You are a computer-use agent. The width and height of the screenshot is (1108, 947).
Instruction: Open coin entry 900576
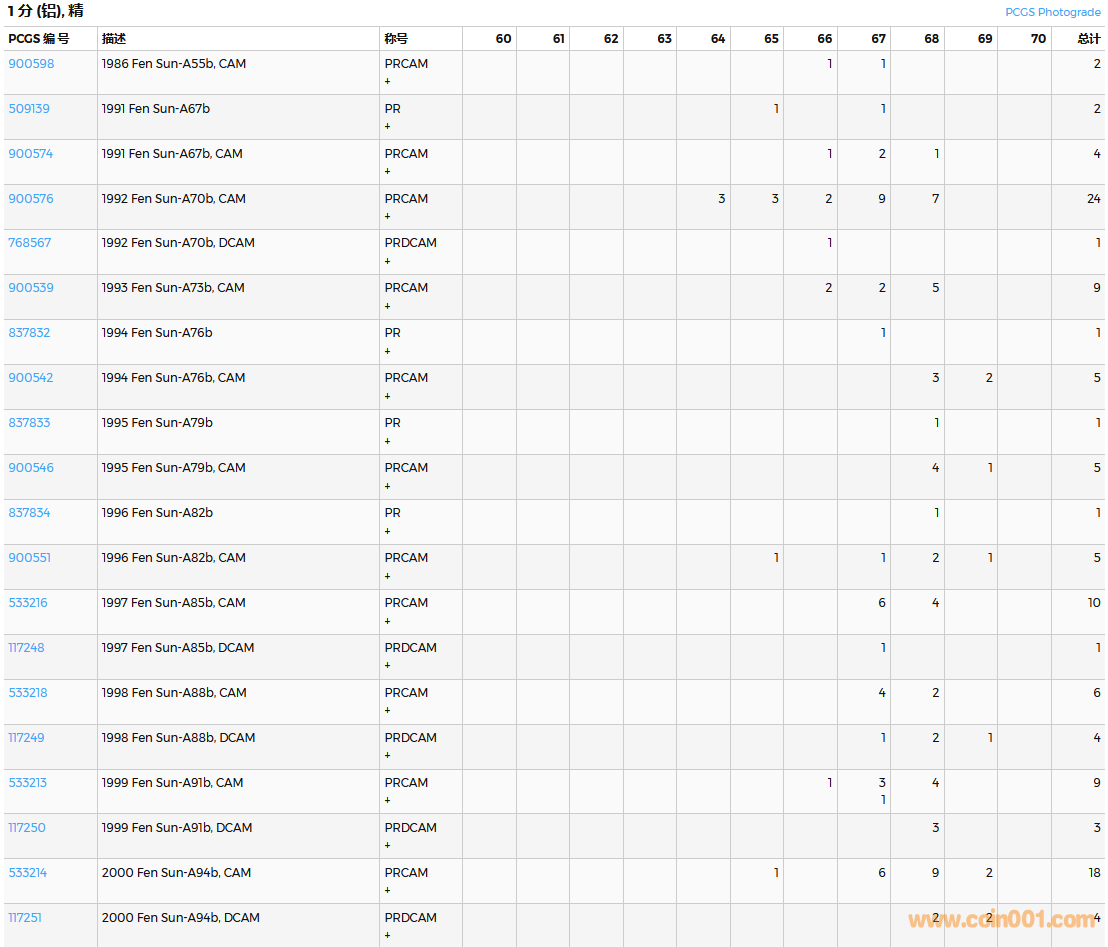pyautogui.click(x=31, y=199)
